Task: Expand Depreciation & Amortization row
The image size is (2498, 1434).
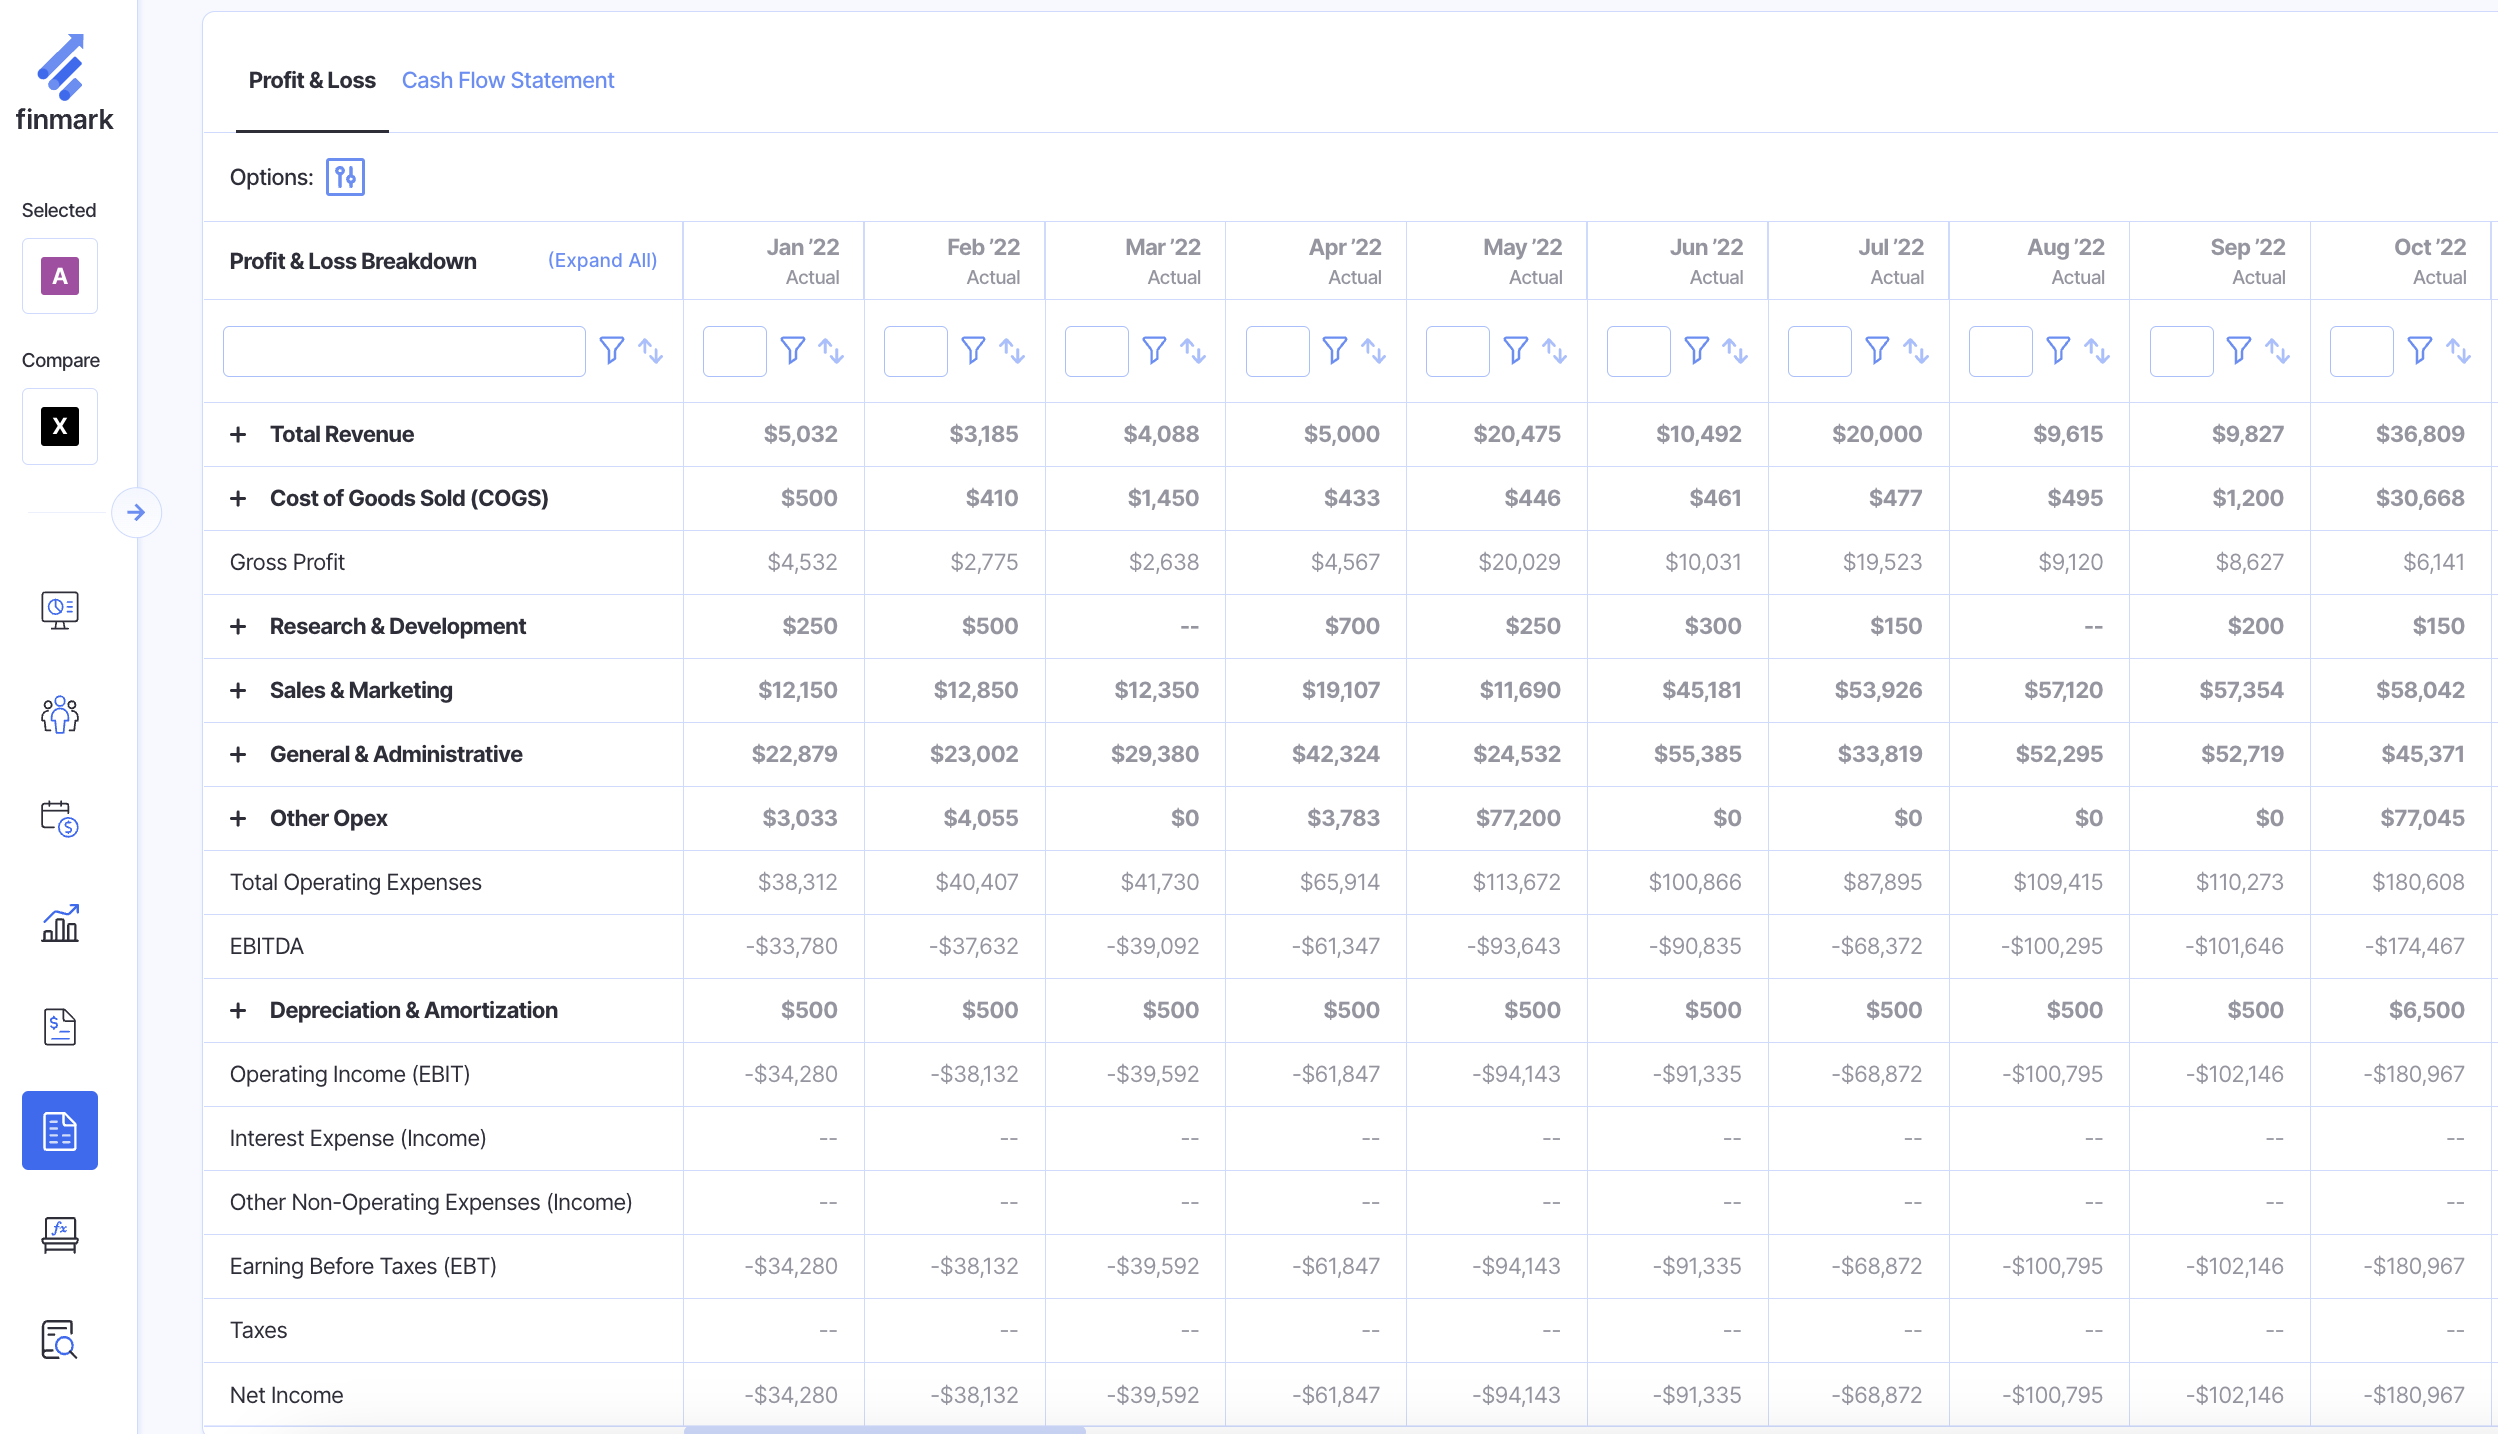Action: [238, 1010]
